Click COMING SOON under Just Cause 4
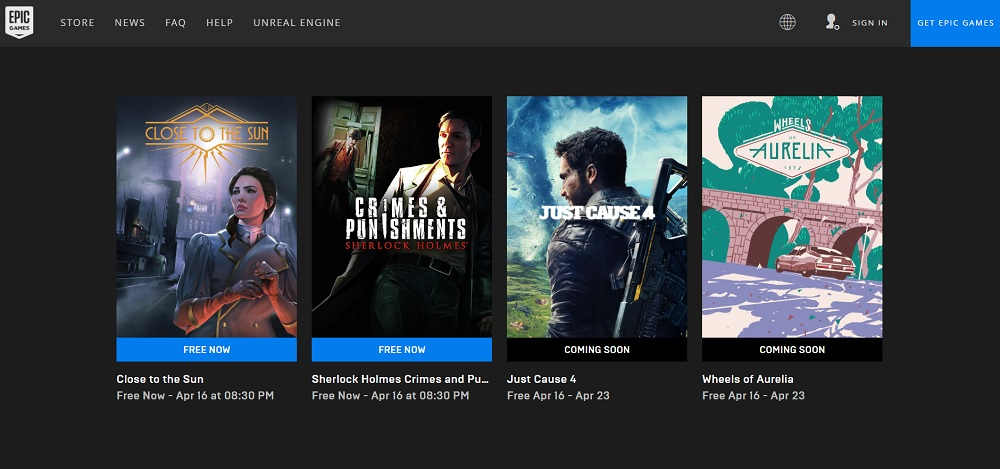The image size is (1000, 469). point(597,350)
